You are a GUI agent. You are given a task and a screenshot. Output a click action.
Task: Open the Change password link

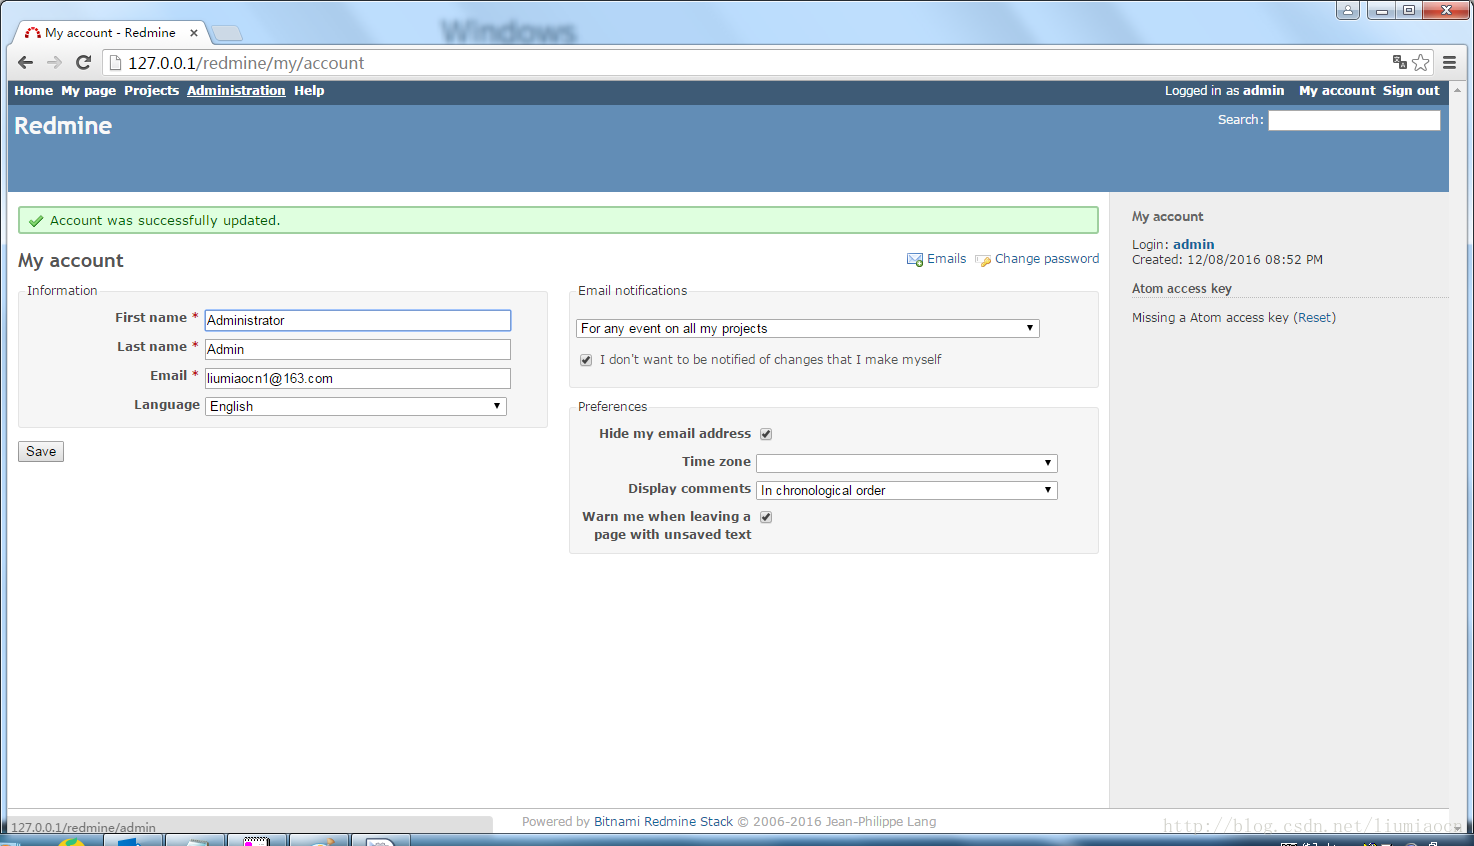pos(1046,259)
